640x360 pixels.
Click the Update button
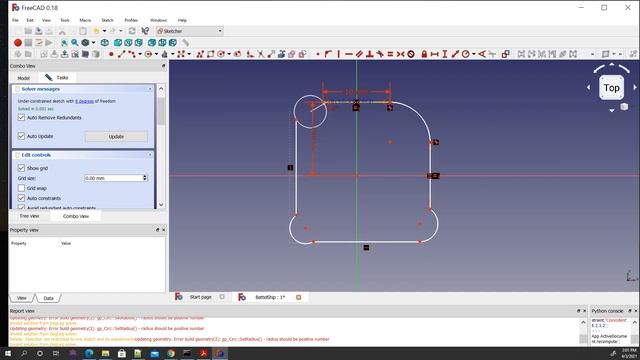click(x=116, y=136)
